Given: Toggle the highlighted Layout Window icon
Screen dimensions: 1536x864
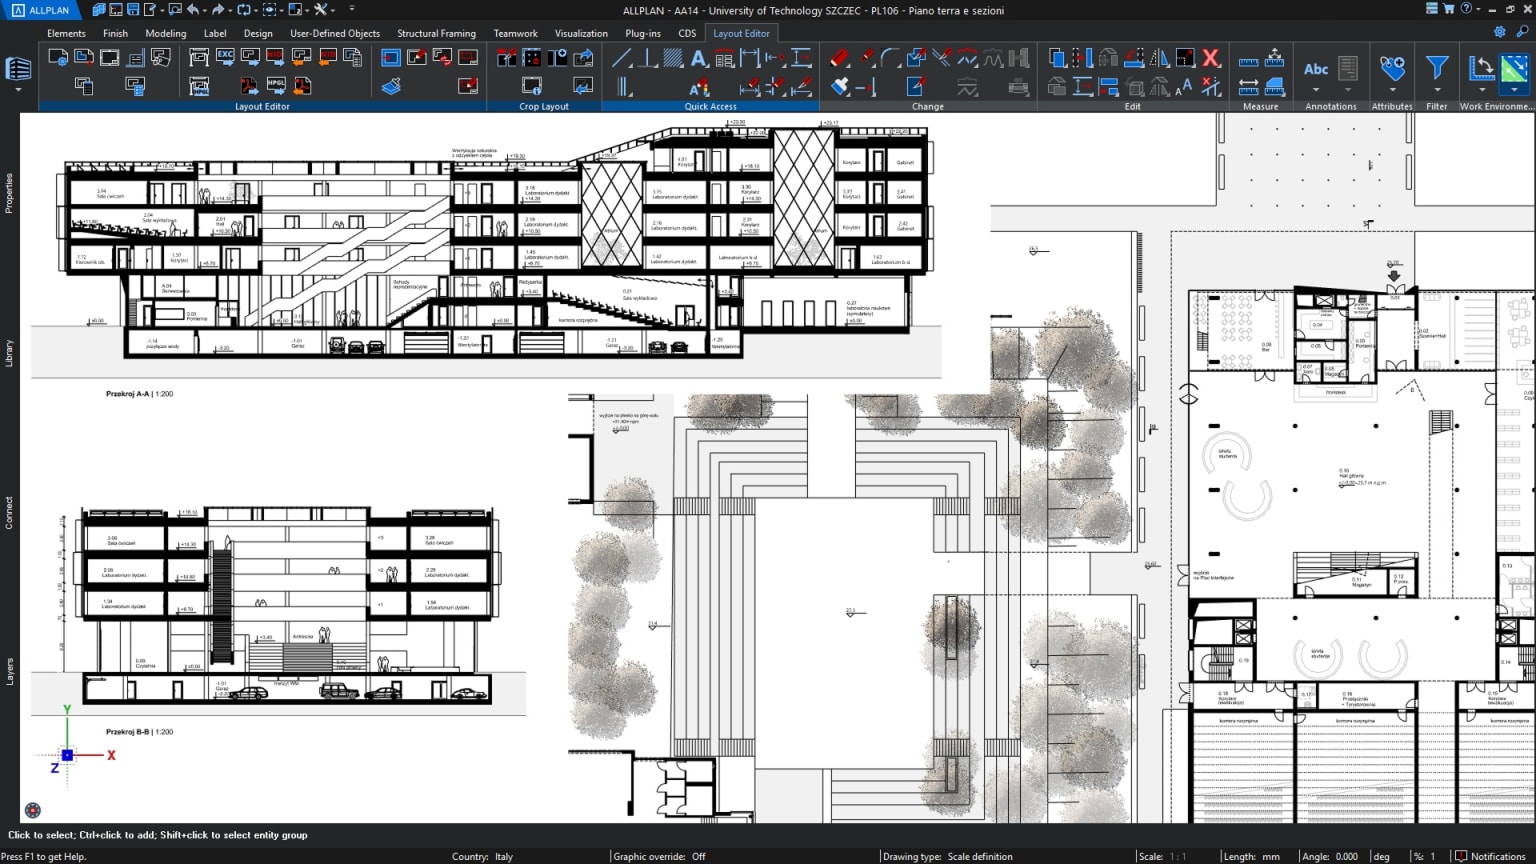Looking at the screenshot, I should point(391,58).
